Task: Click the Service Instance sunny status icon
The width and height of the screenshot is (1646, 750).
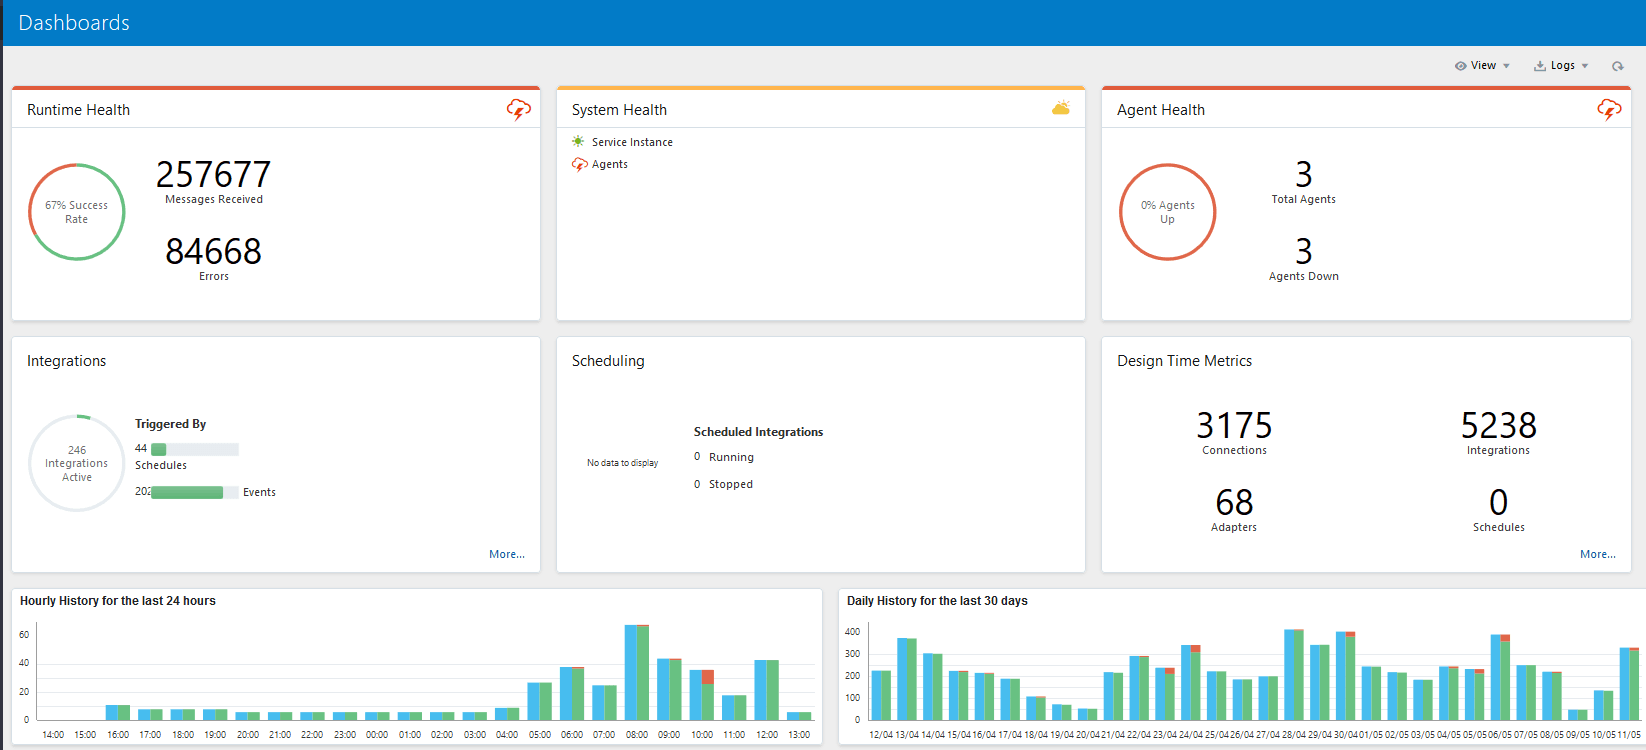Action: 578,141
